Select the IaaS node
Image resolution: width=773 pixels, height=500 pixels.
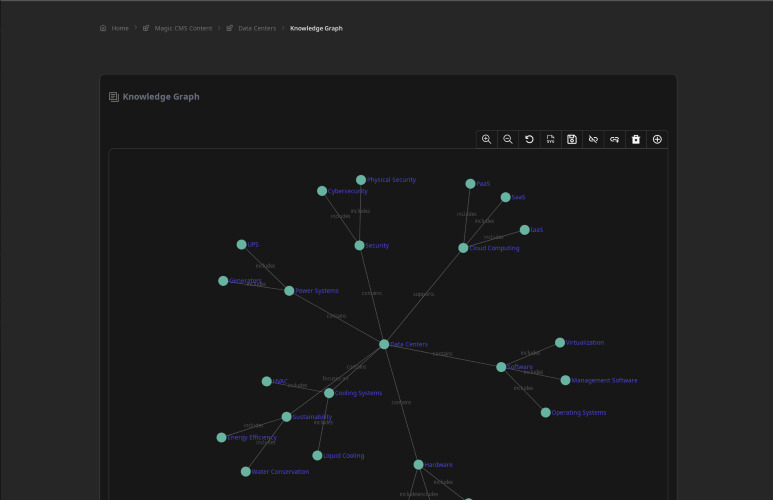coord(525,230)
